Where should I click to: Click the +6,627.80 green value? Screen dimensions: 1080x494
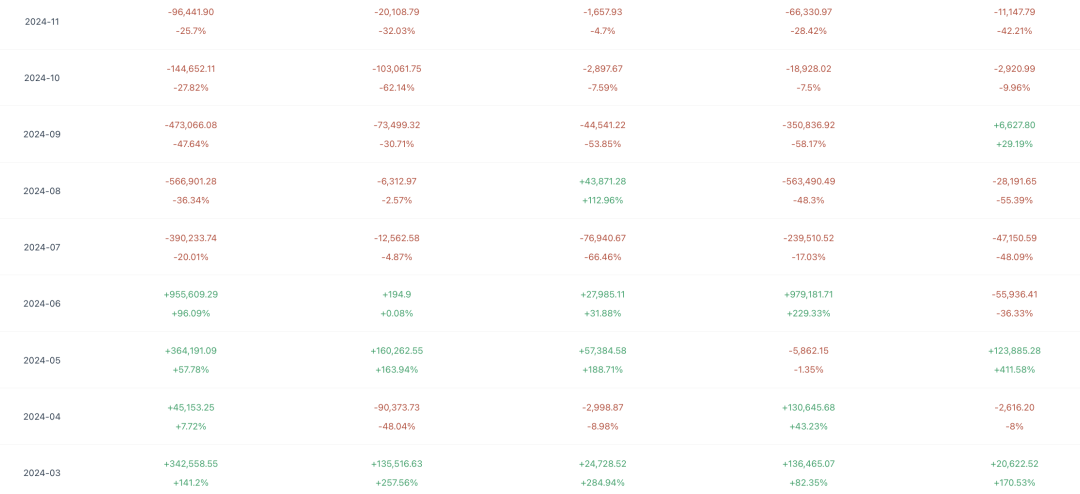[1015, 125]
